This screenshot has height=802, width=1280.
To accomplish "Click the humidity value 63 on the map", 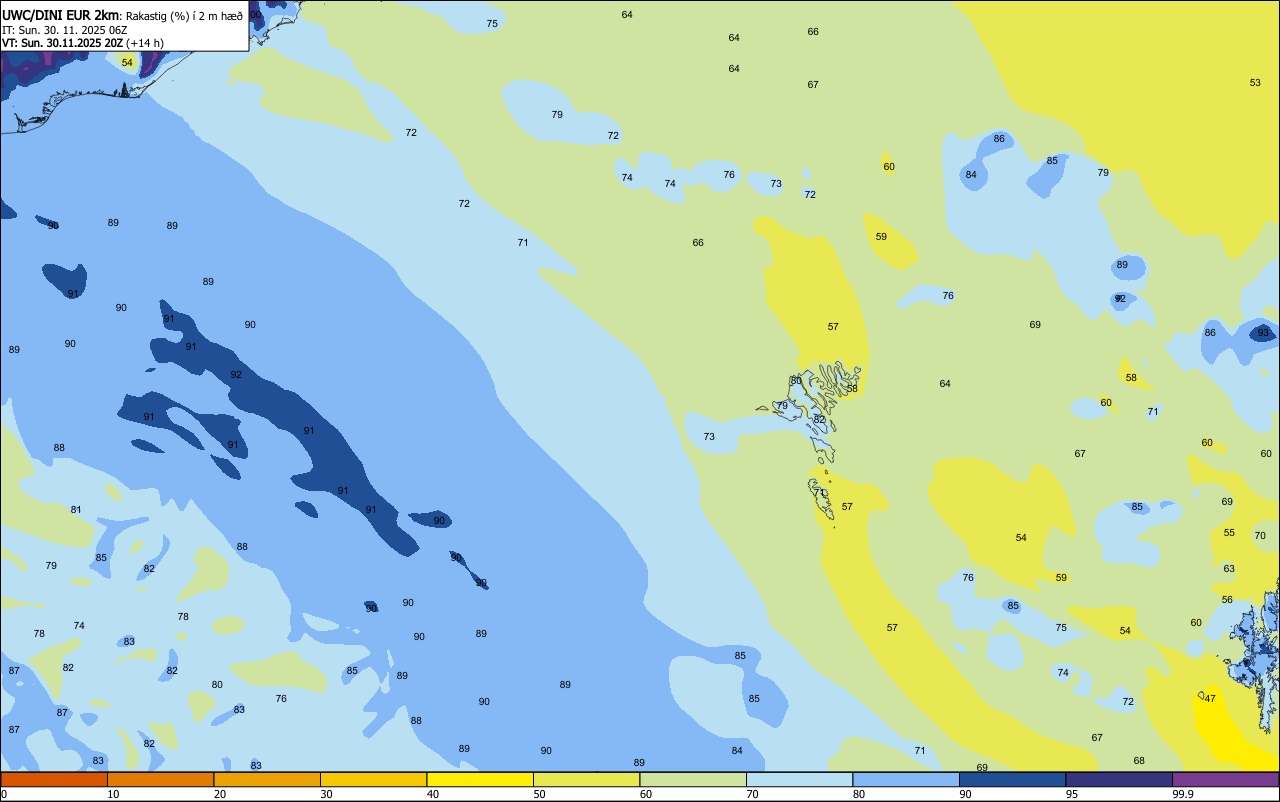I will tap(1229, 569).
